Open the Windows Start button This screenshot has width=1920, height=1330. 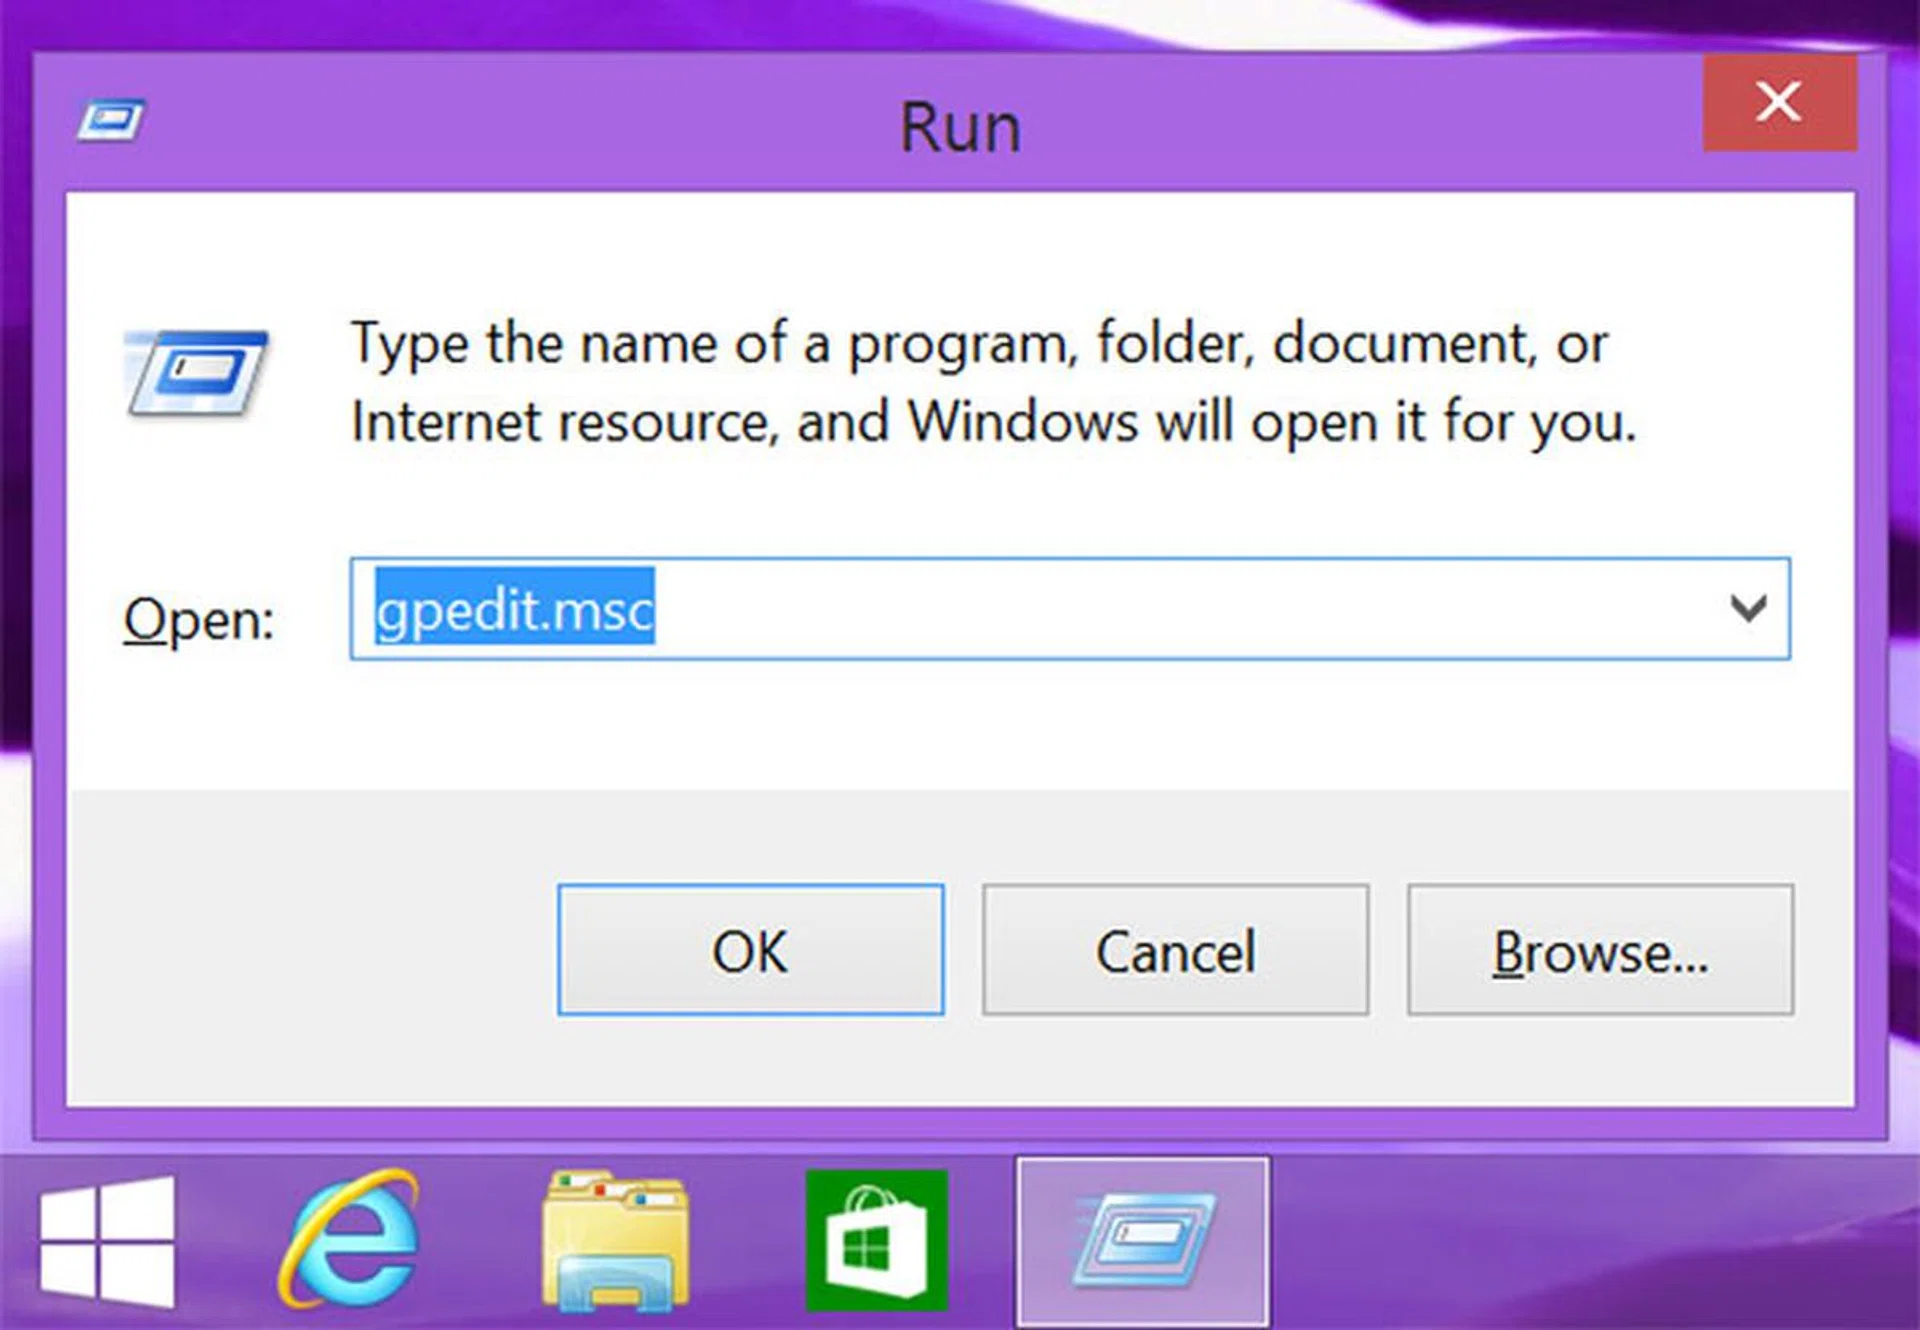pos(107,1241)
